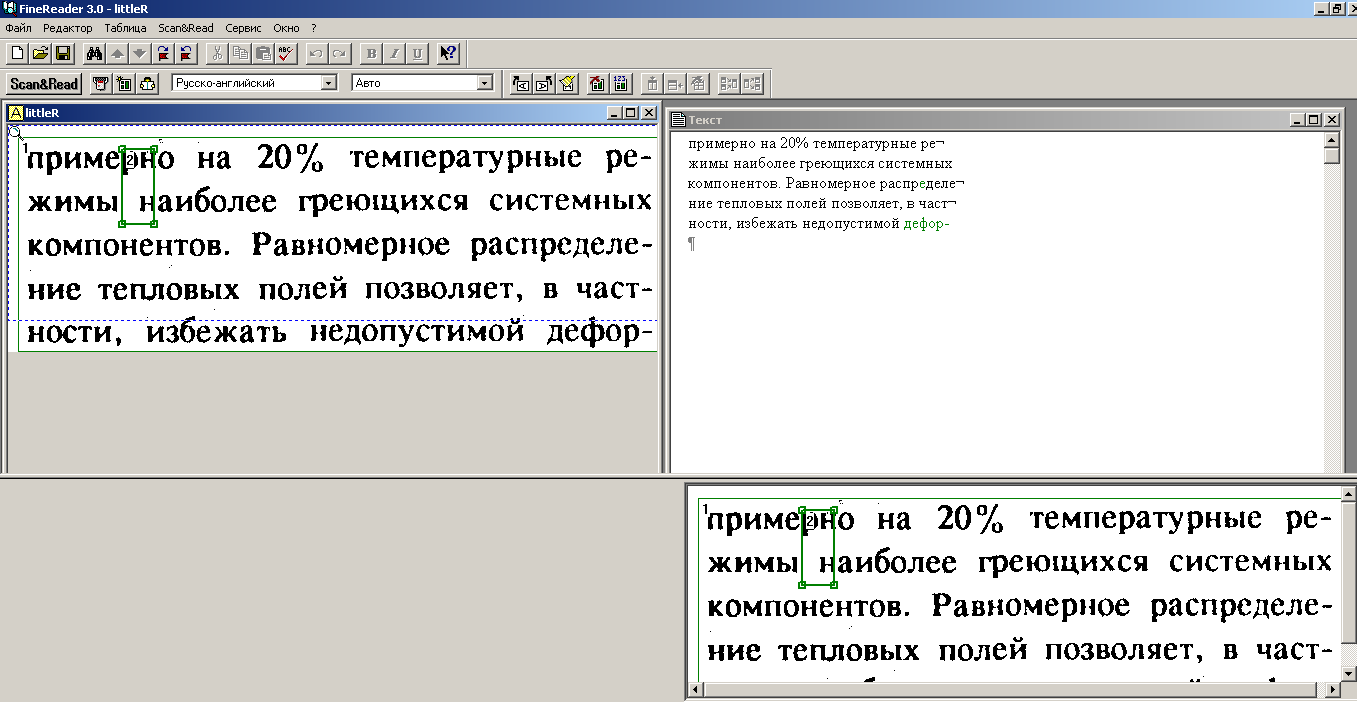
Task: Rotate the page image clockwise
Action: [x=163, y=53]
